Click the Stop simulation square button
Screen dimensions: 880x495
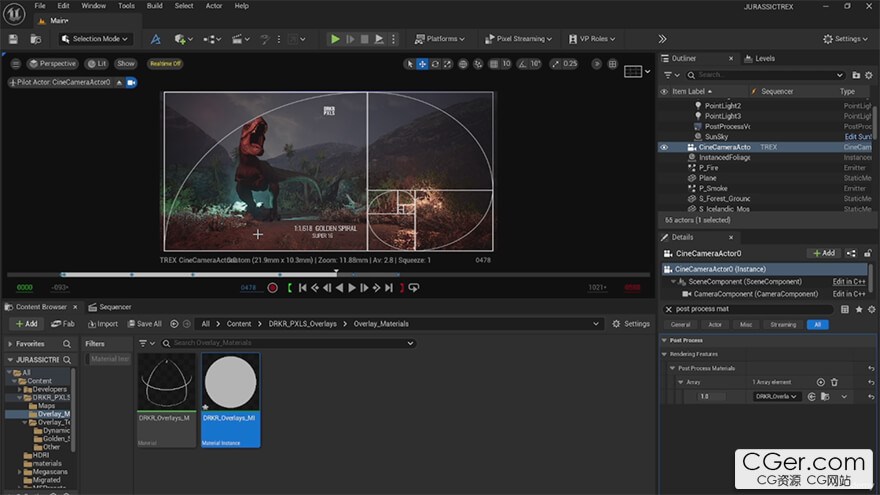[x=365, y=39]
